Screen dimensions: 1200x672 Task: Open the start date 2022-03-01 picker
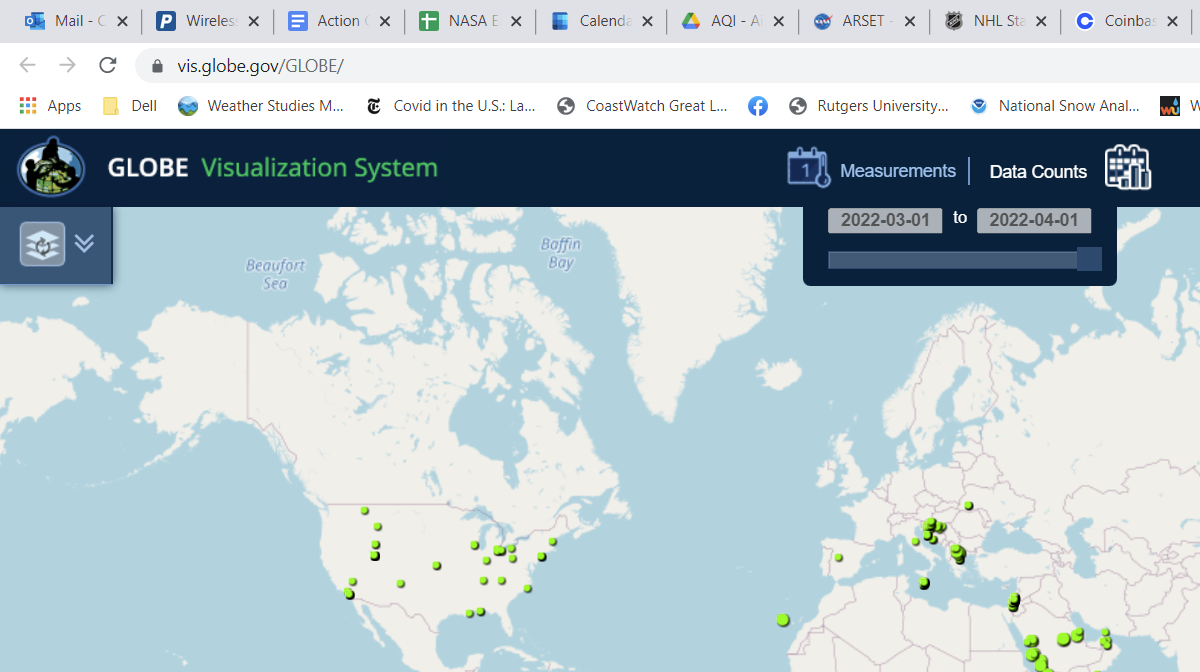[885, 220]
